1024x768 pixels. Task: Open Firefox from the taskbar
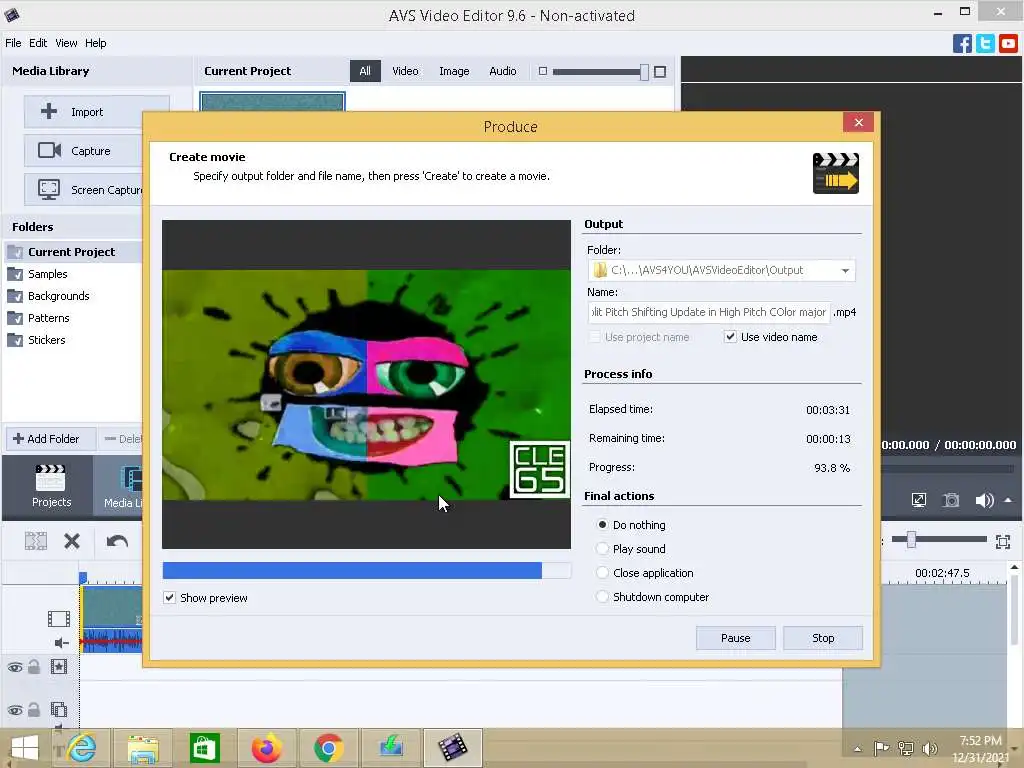point(266,748)
